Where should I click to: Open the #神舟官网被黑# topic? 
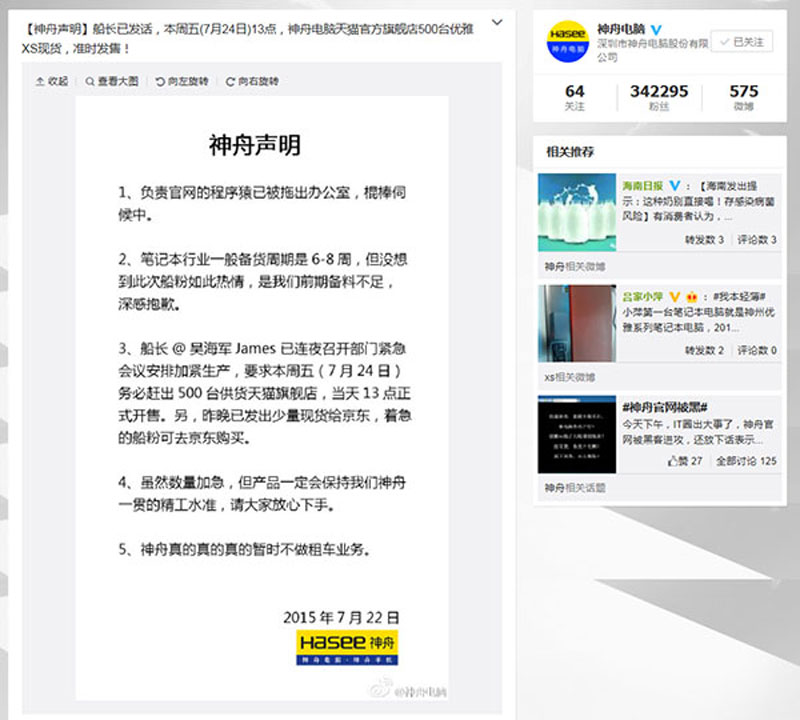tap(664, 407)
